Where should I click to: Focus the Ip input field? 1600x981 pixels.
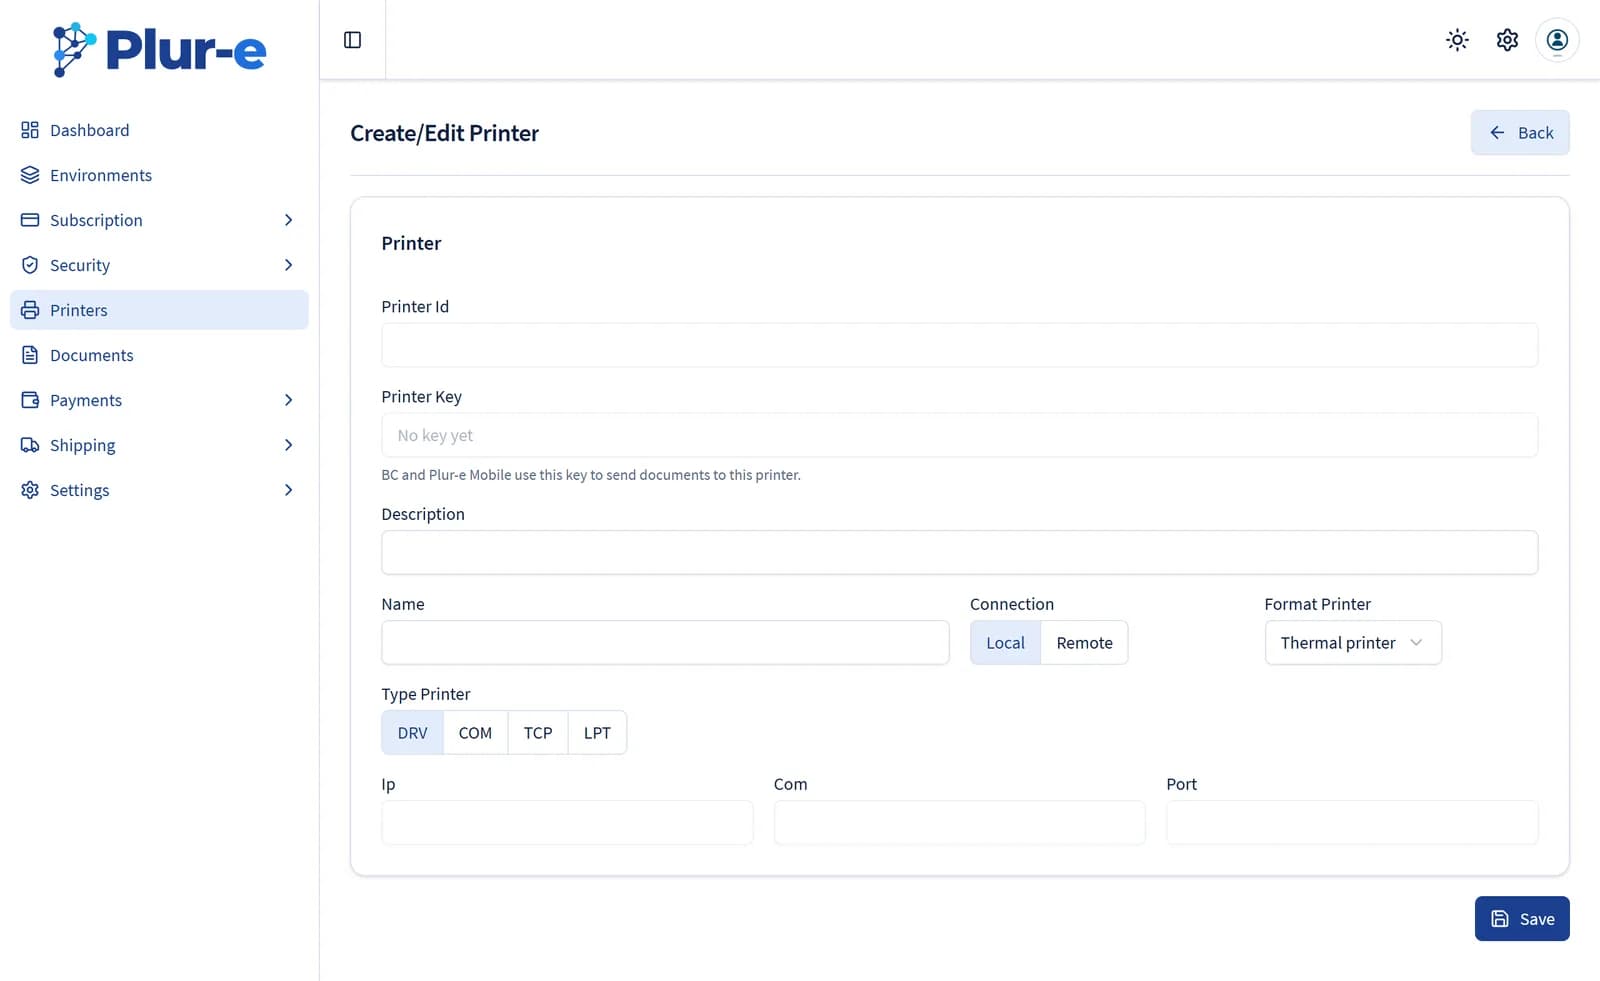(x=567, y=823)
